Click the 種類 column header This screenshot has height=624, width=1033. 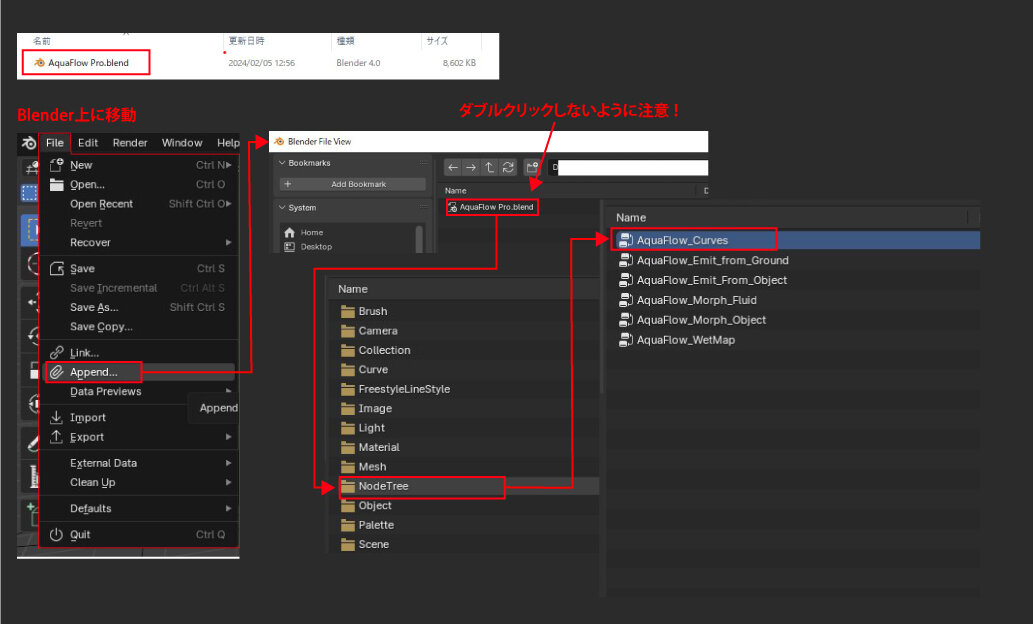click(345, 41)
